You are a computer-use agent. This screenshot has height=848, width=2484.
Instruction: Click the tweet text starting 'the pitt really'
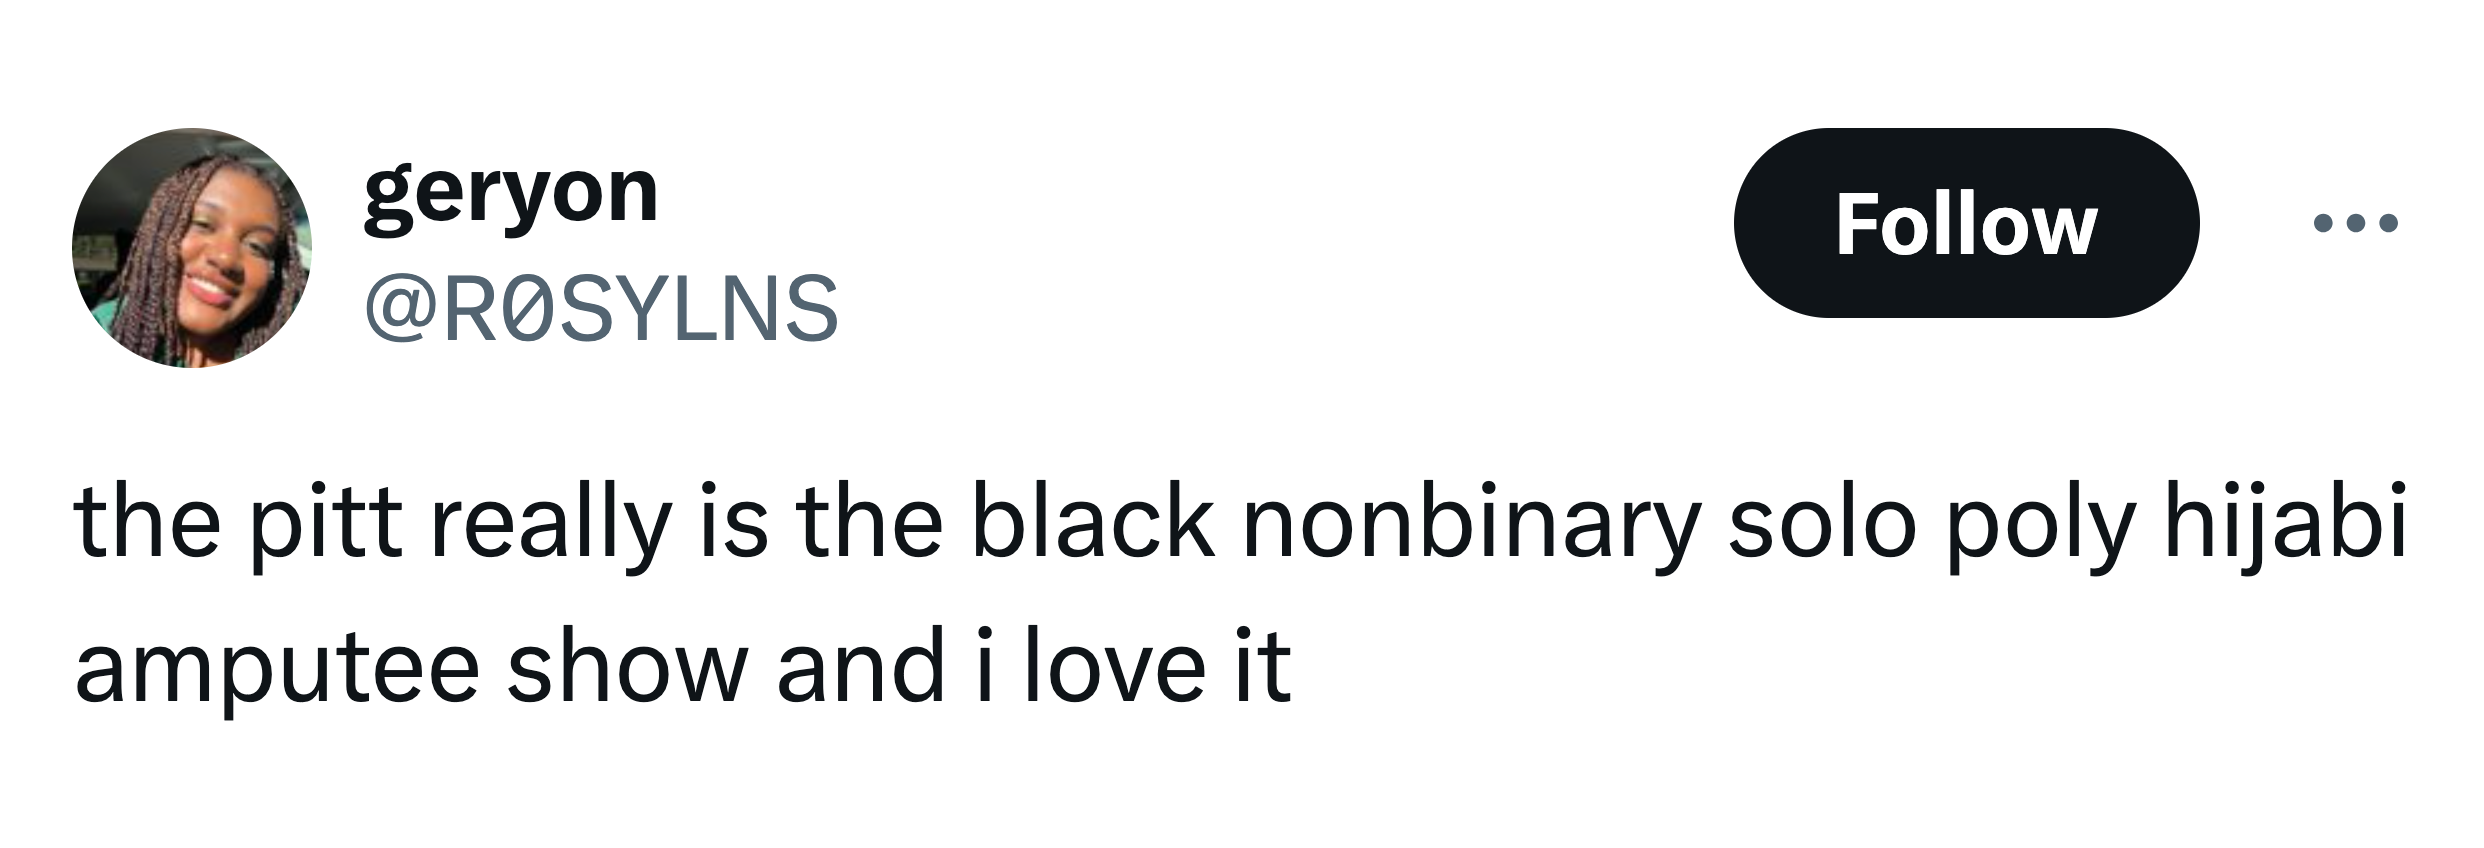(x=1240, y=595)
